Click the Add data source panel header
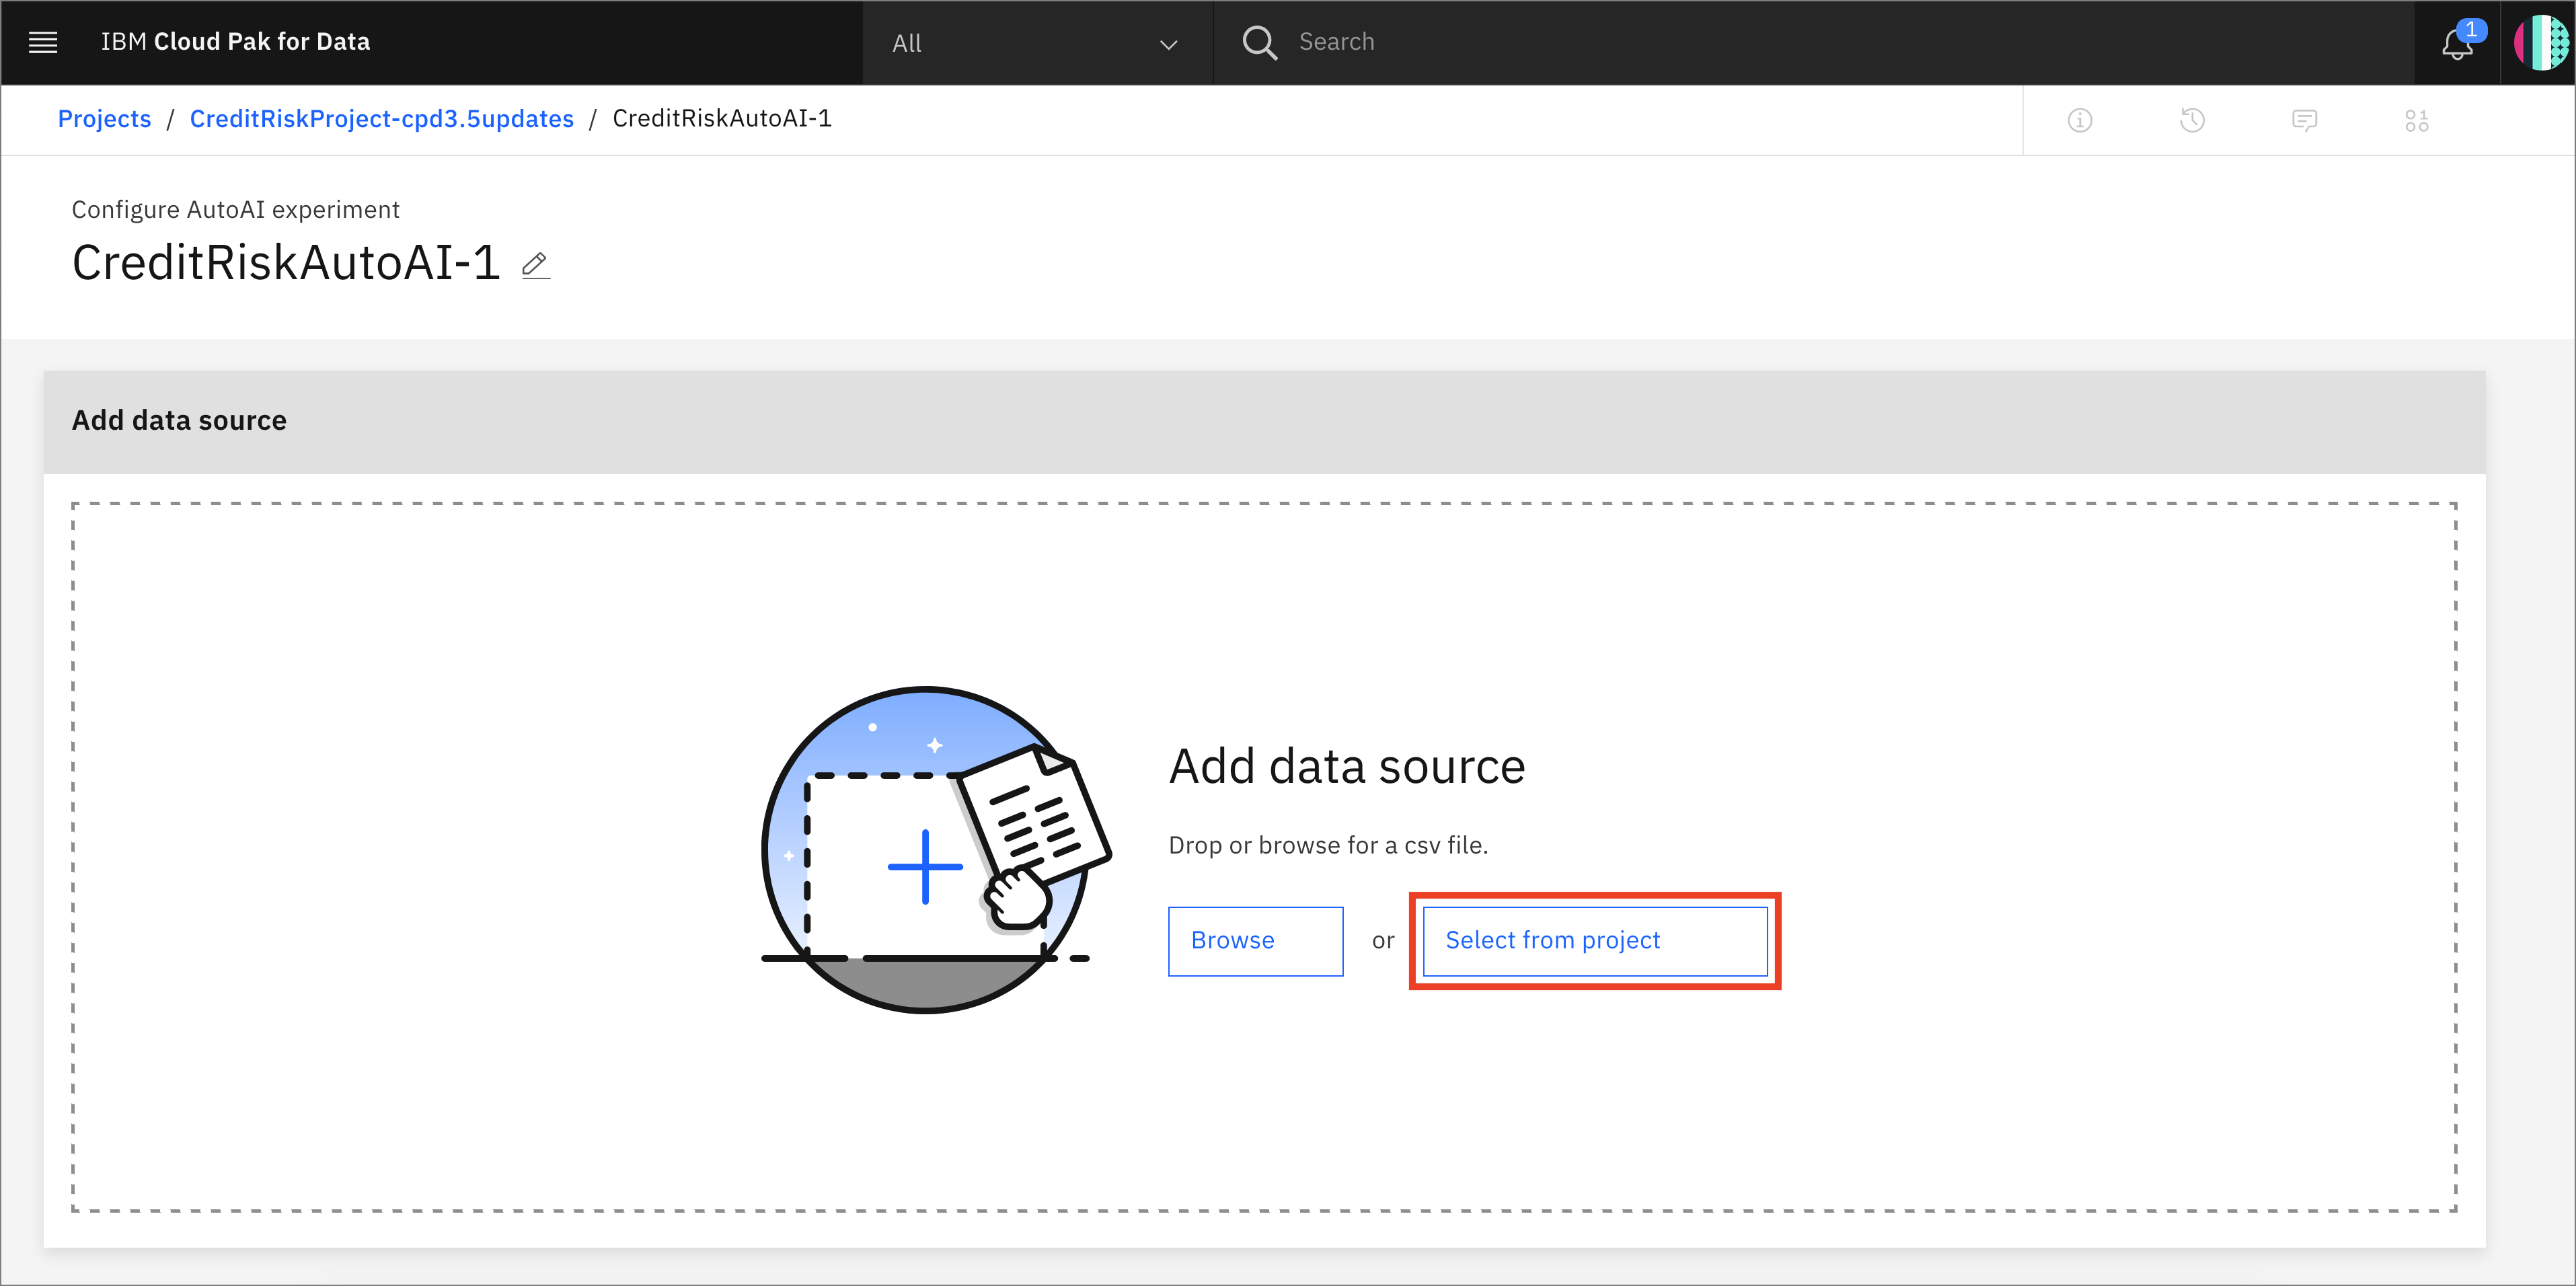The height and width of the screenshot is (1286, 2576). click(x=1264, y=421)
